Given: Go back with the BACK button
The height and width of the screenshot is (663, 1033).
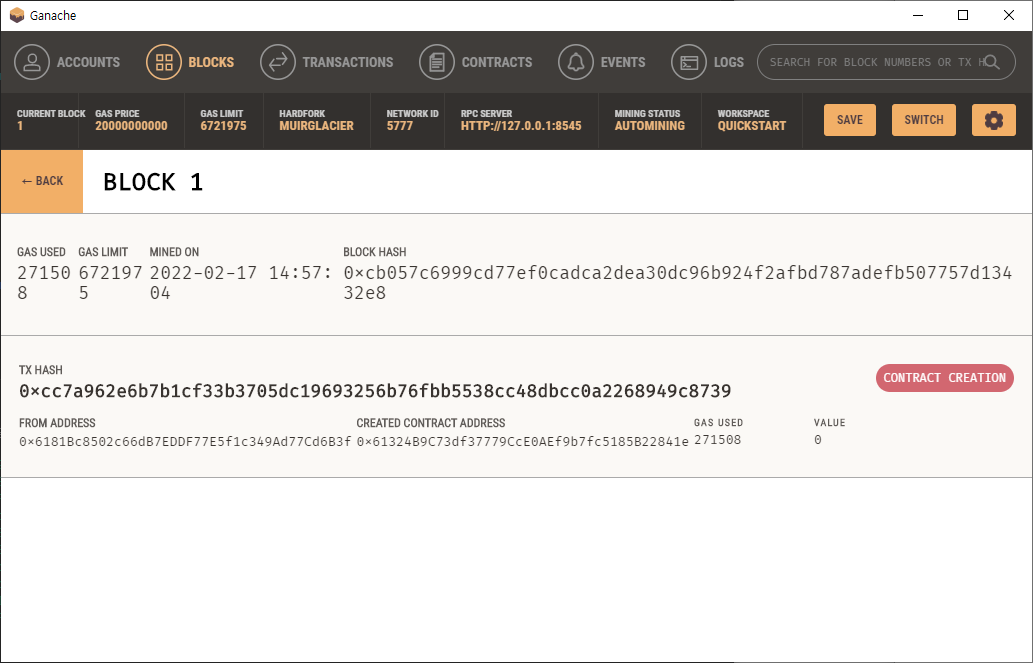Looking at the screenshot, I should 42,181.
